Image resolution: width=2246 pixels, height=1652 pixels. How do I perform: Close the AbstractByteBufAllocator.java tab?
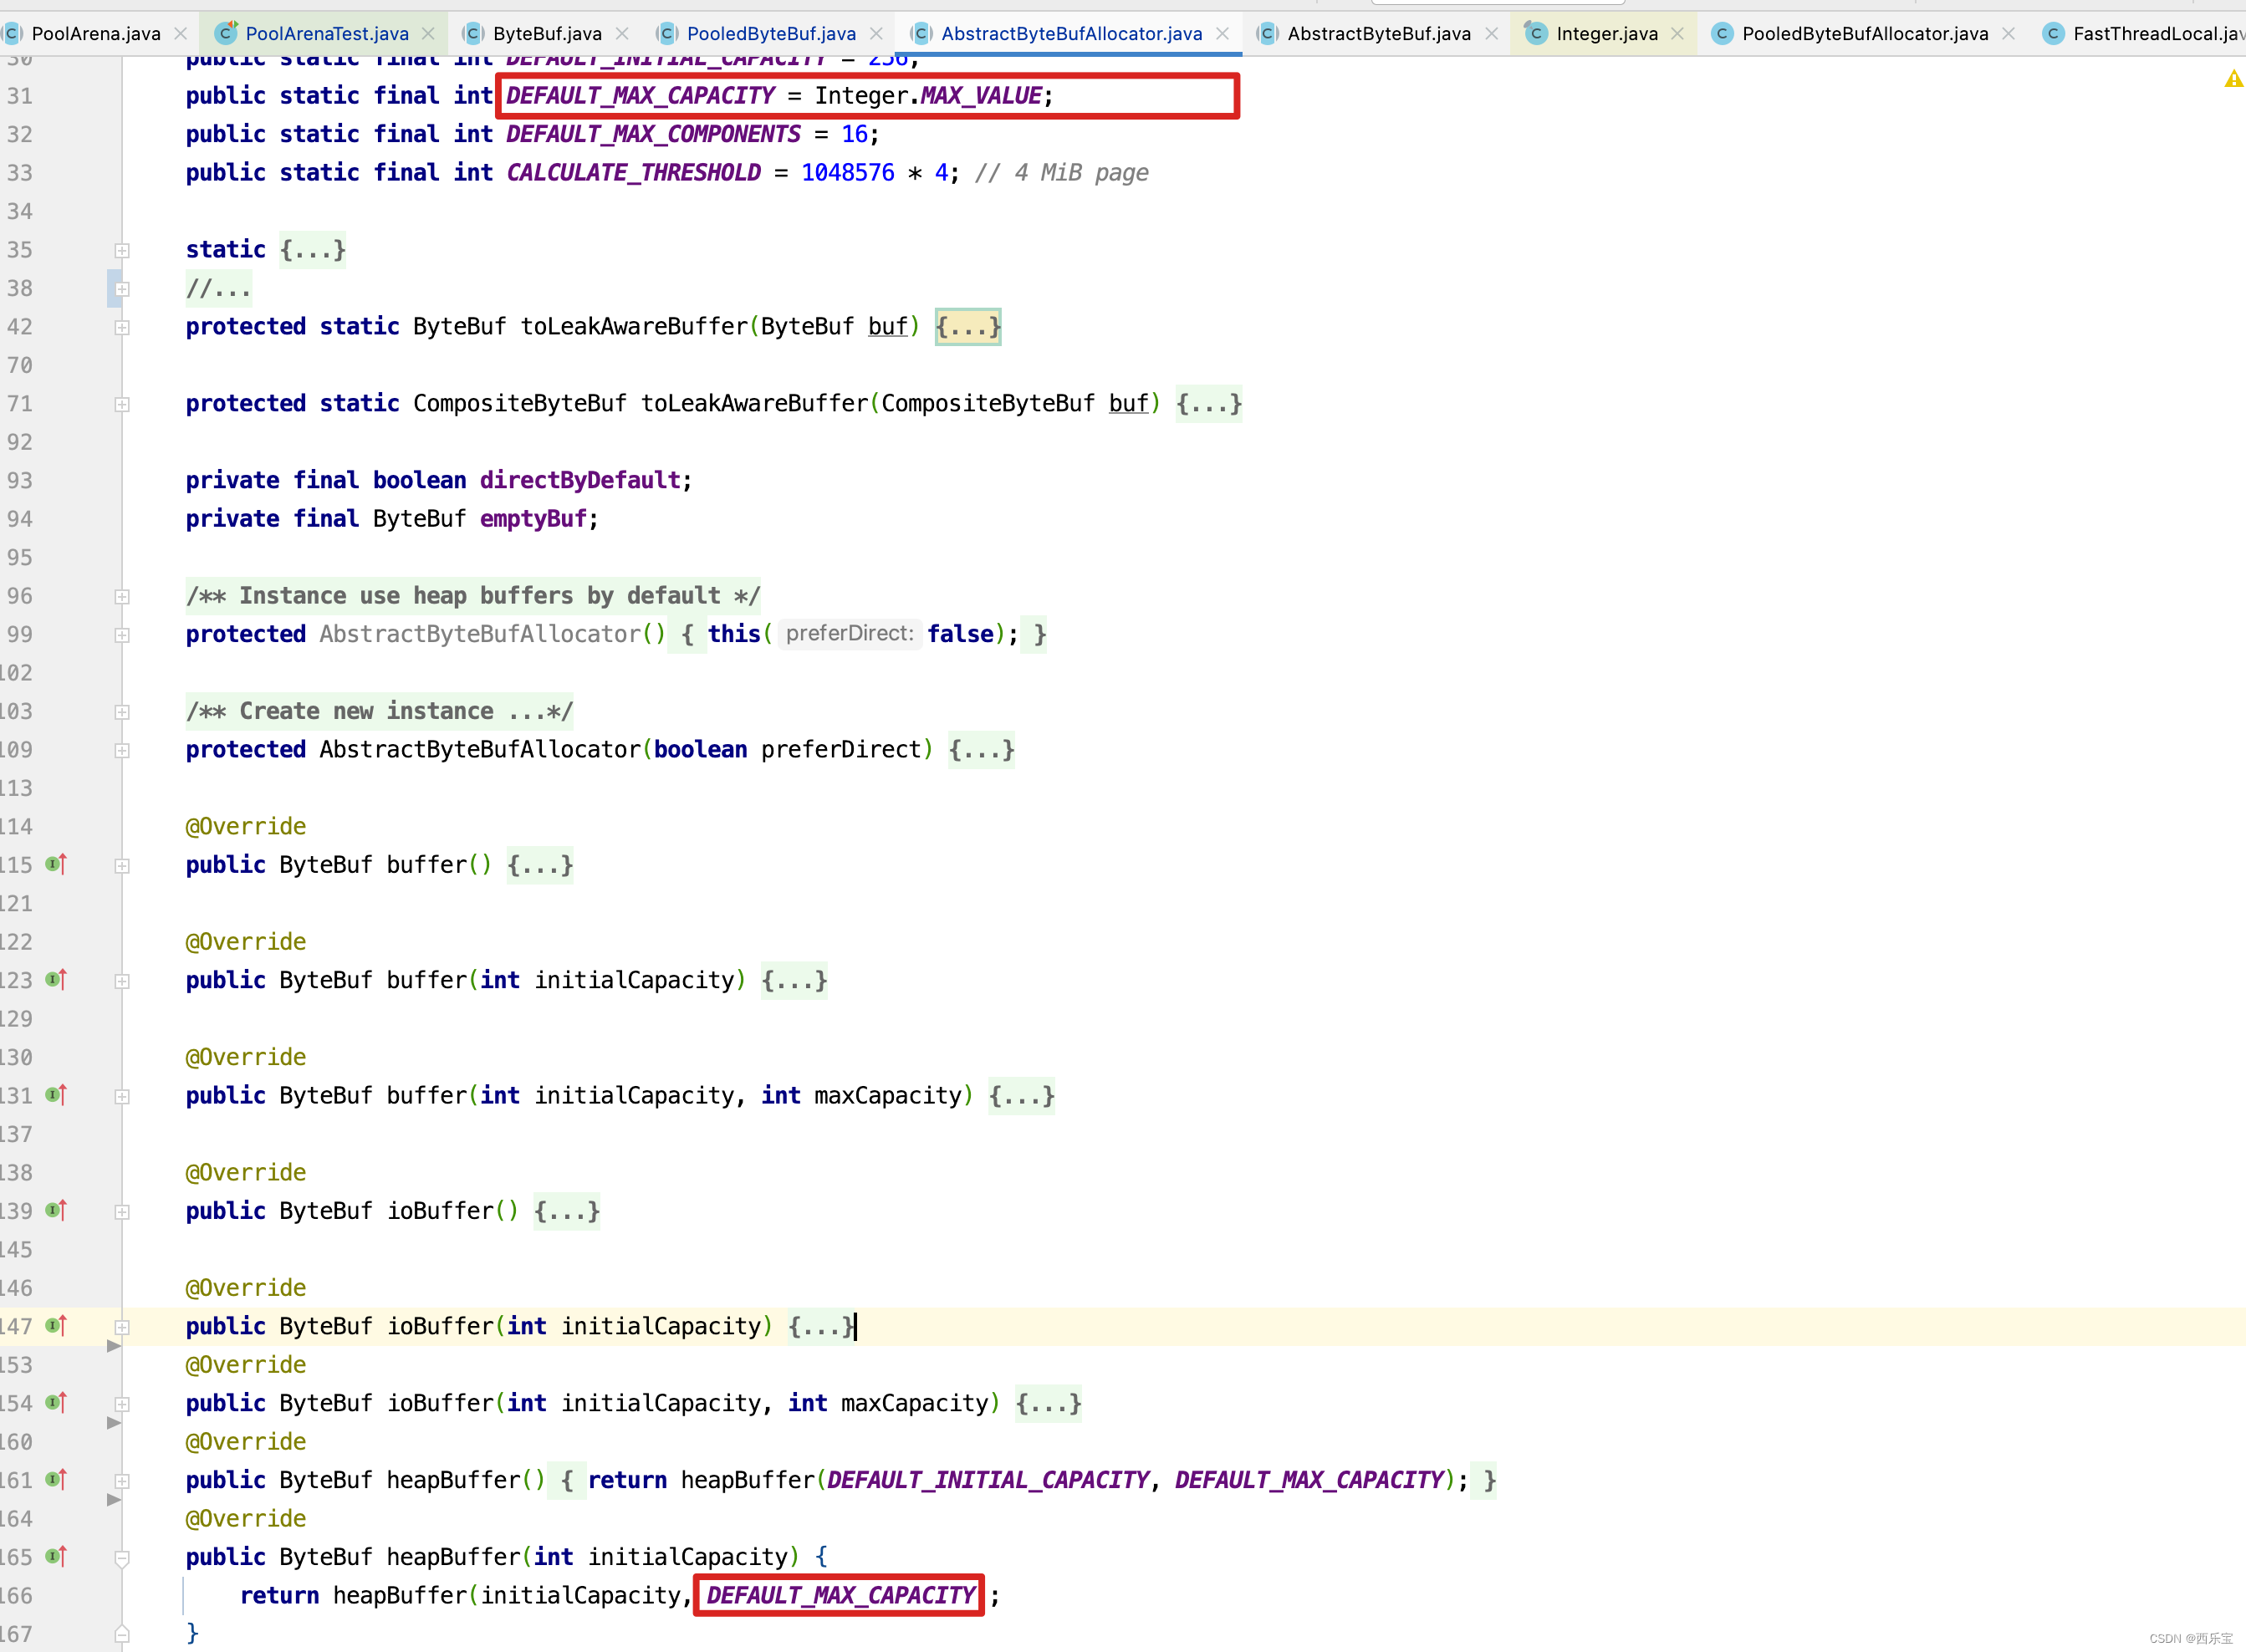(x=1222, y=33)
